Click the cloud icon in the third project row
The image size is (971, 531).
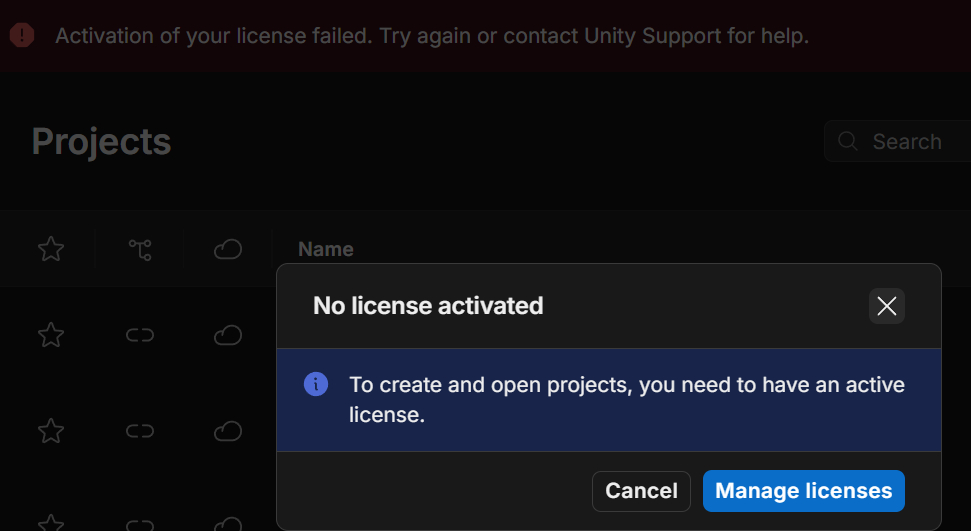click(228, 523)
